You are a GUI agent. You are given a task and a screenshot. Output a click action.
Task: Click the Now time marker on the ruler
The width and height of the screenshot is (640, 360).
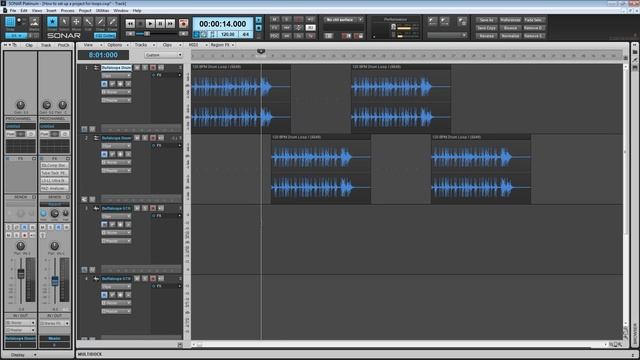261,51
